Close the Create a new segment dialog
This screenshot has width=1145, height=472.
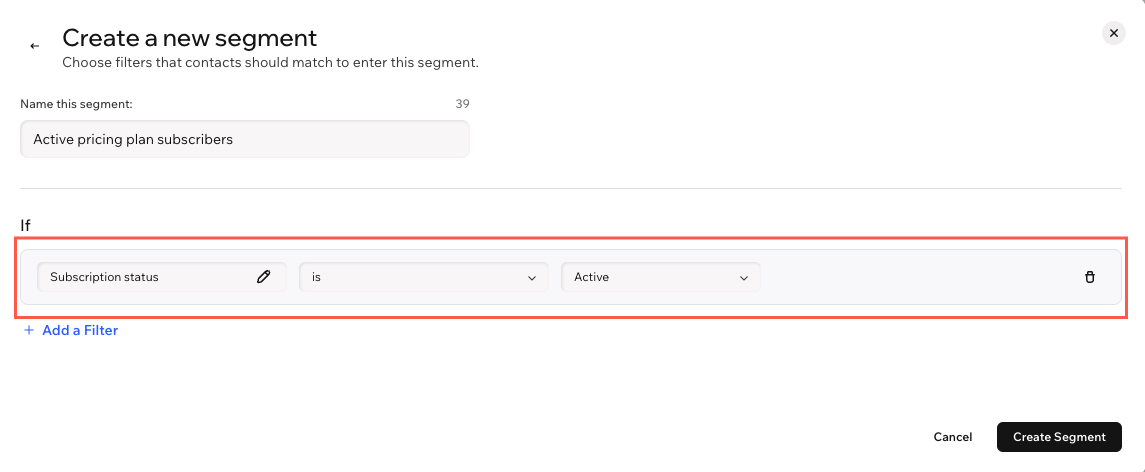pos(1114,33)
